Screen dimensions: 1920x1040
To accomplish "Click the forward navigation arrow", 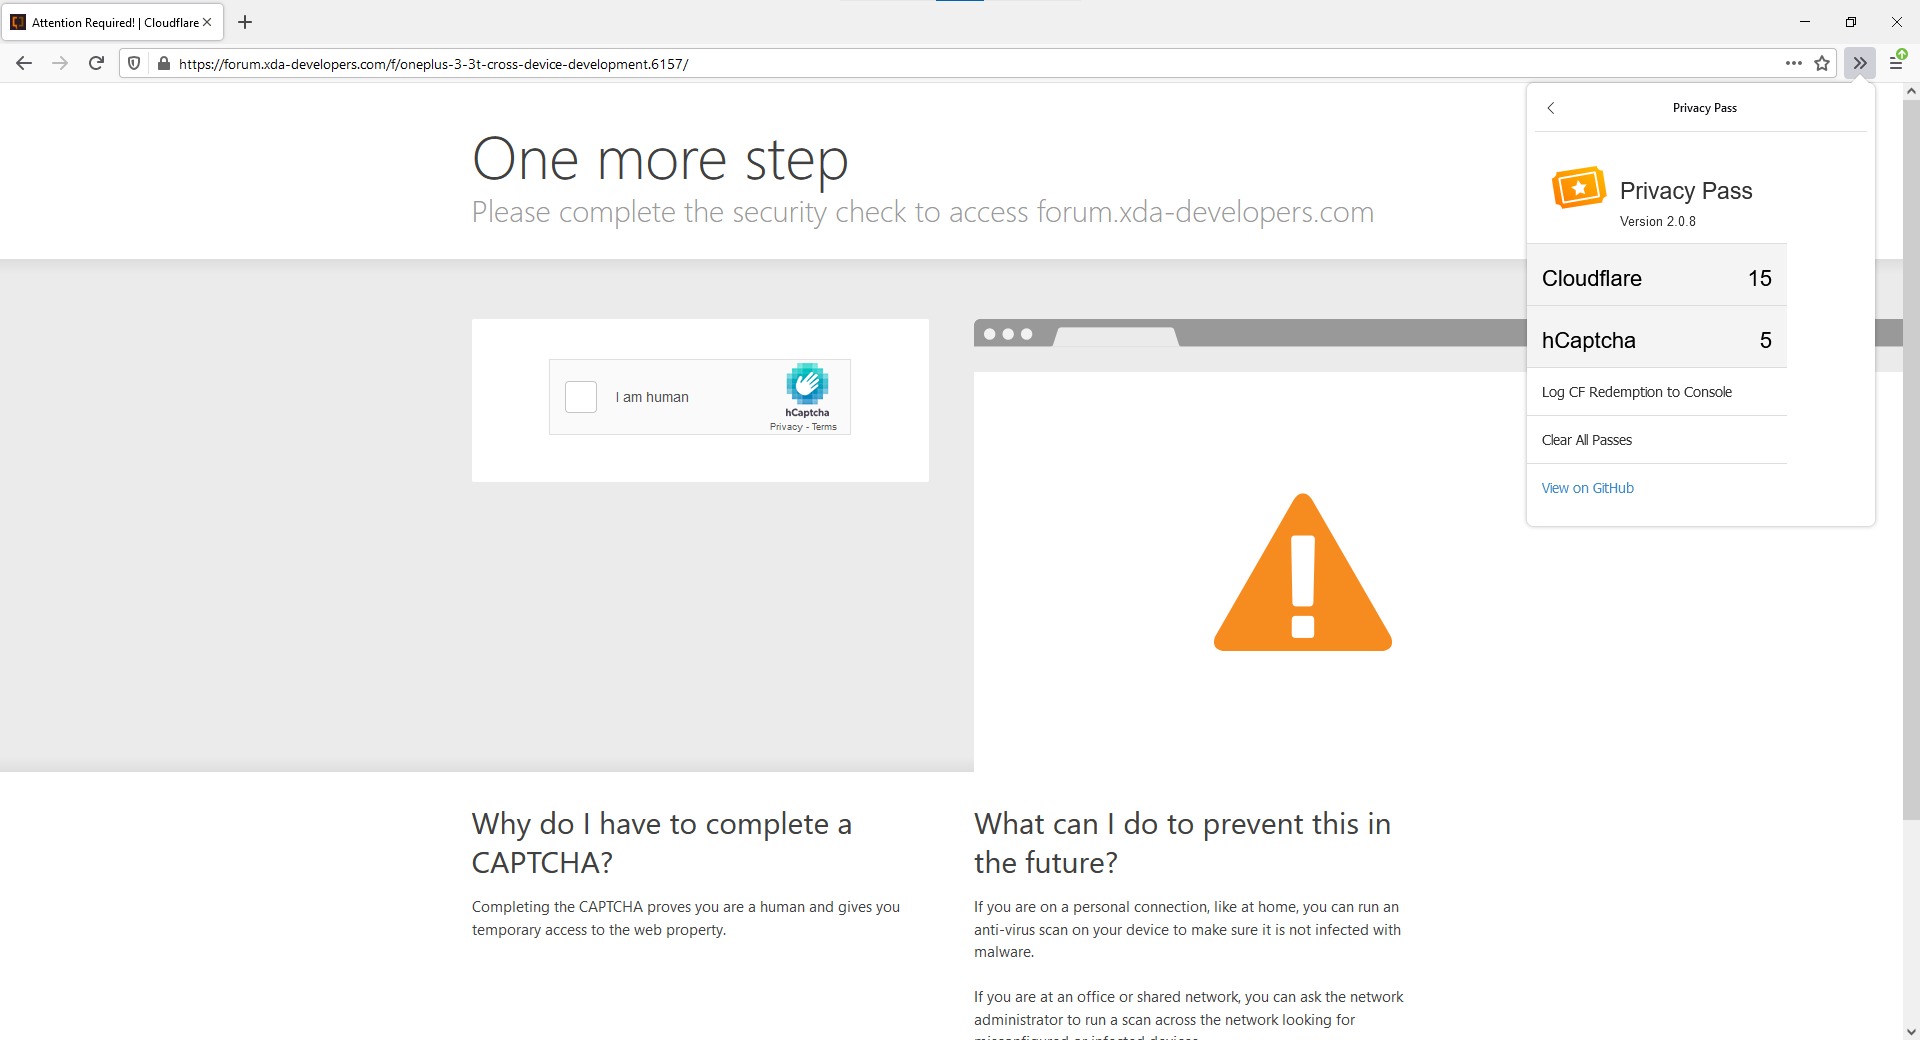I will point(60,63).
